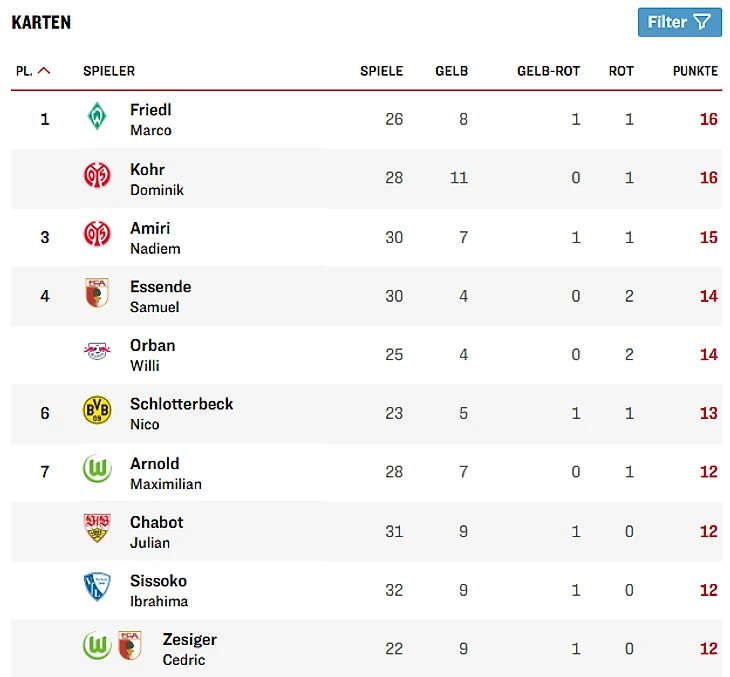Click the RB Leipzig logo beside Orban
Image resolution: width=730 pixels, height=677 pixels.
(x=97, y=353)
